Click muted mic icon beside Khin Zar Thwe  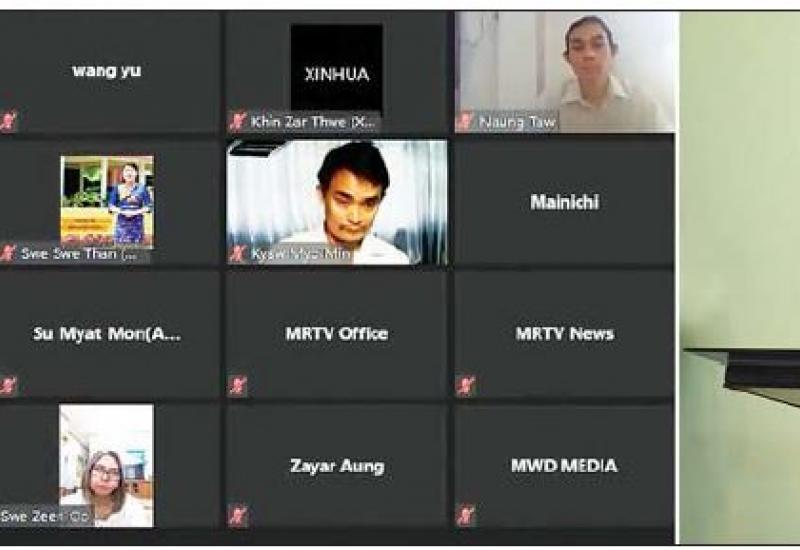pos(237,121)
